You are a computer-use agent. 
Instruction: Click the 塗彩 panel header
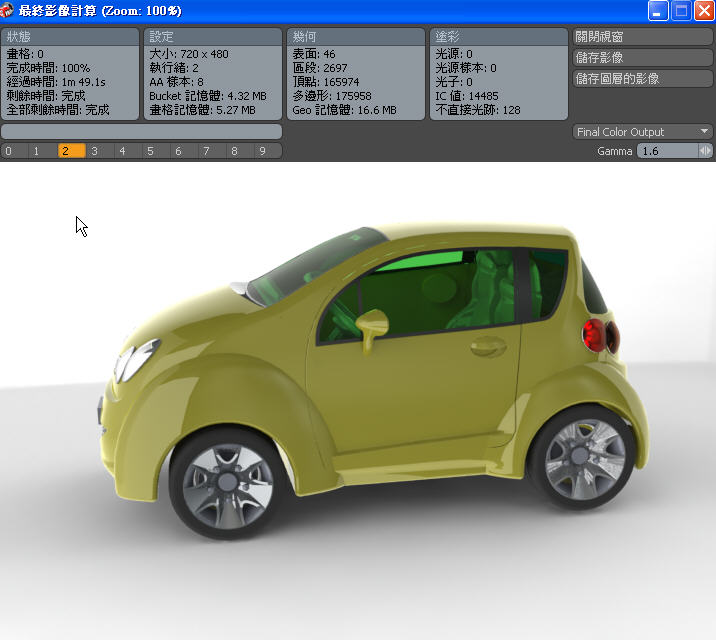click(499, 37)
